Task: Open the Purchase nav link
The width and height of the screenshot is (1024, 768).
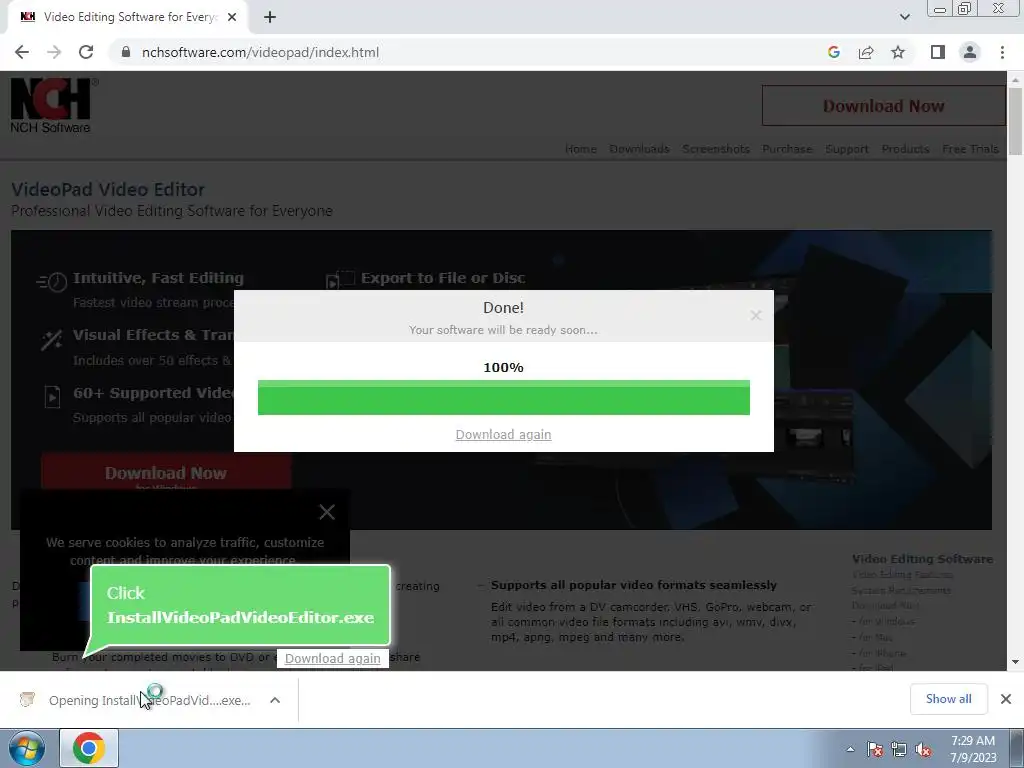Action: tap(787, 149)
